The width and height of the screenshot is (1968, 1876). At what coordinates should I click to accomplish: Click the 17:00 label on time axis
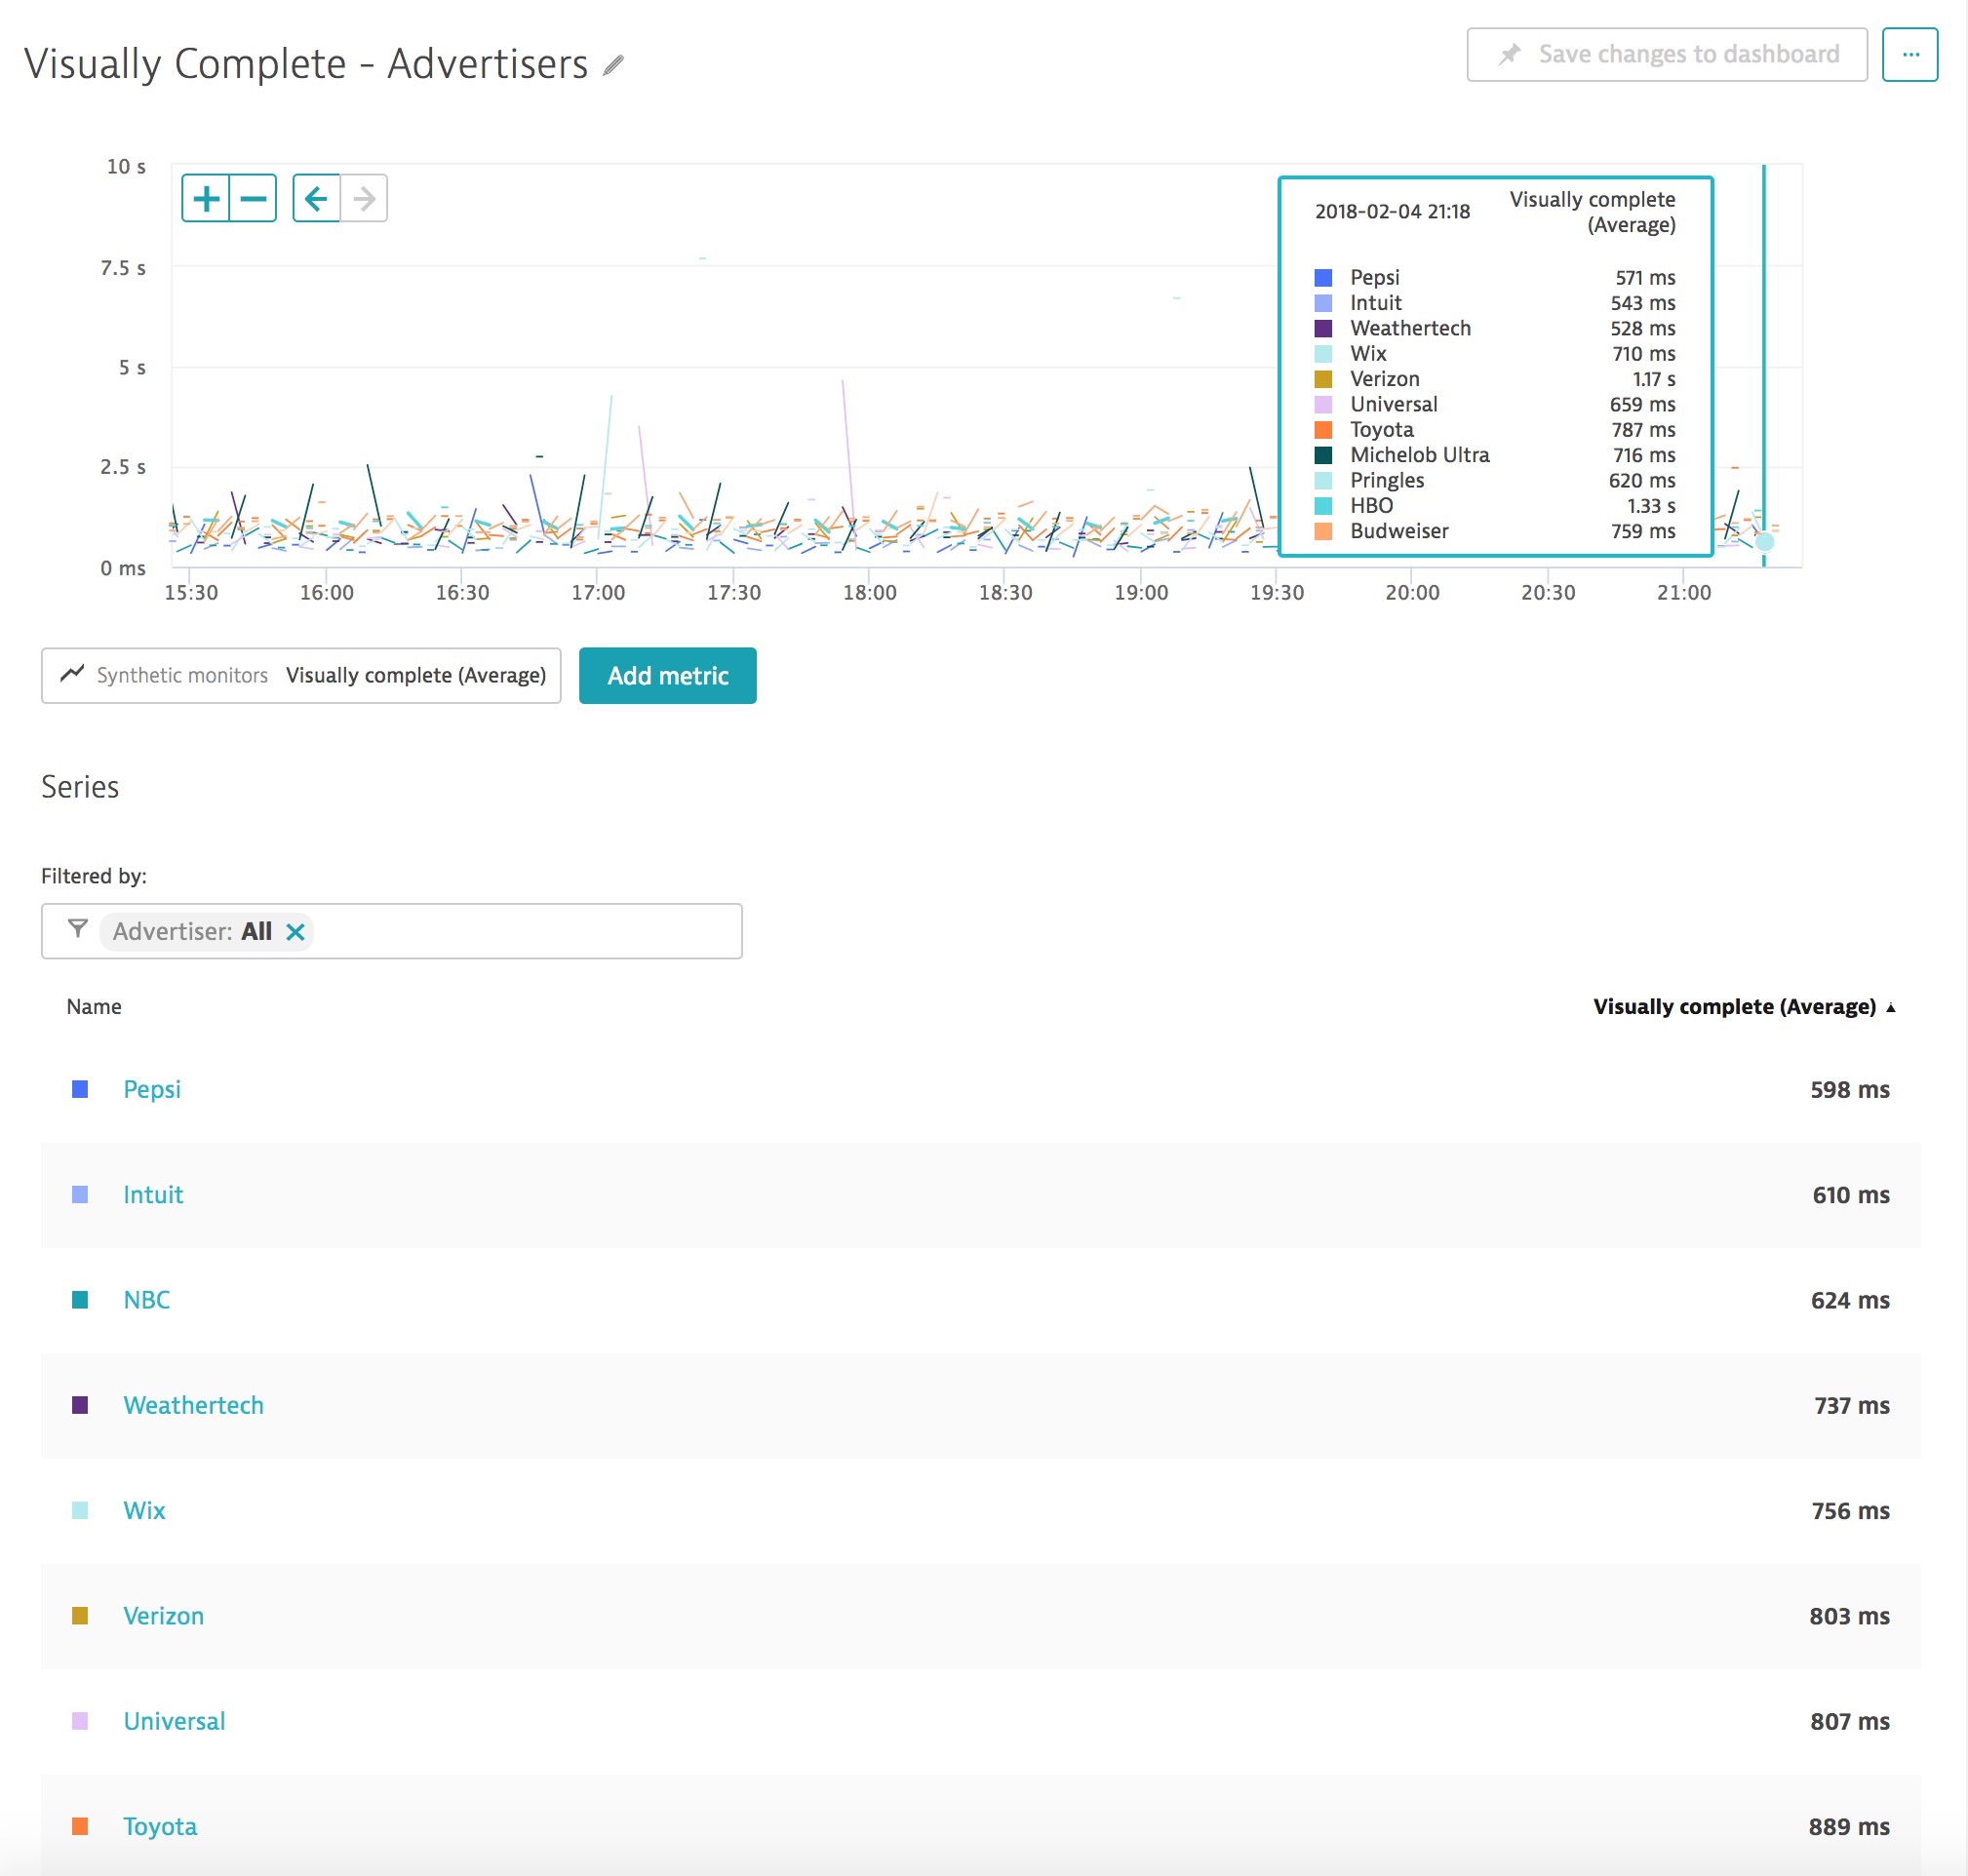point(598,592)
